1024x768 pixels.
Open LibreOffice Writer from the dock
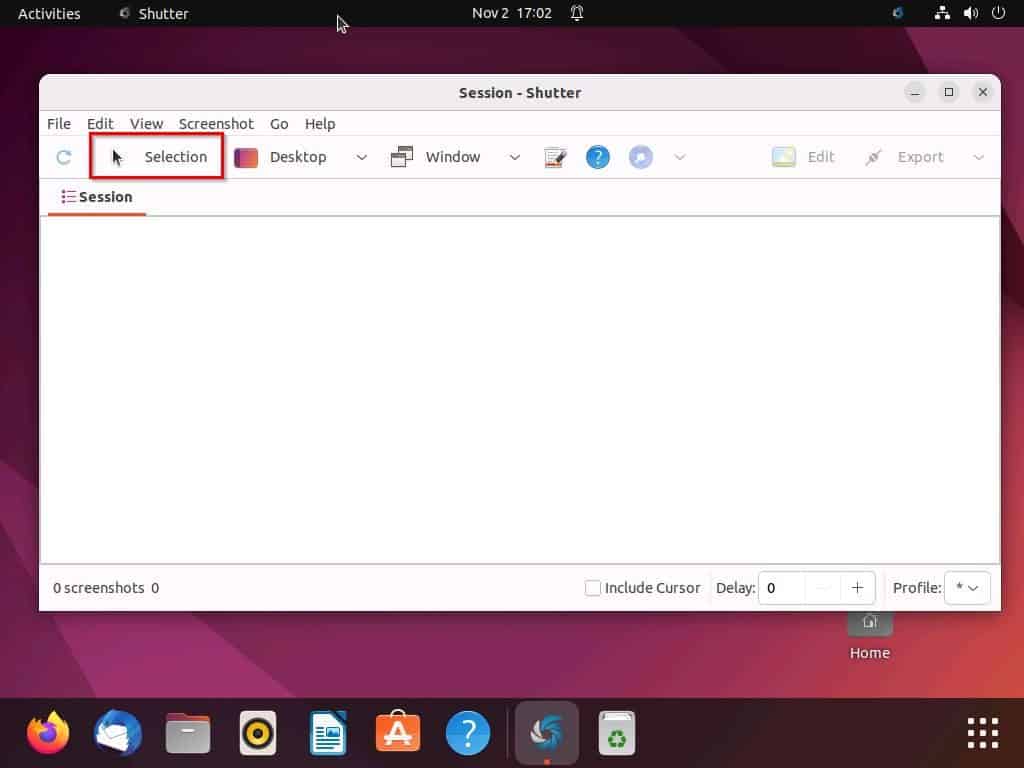pos(328,733)
